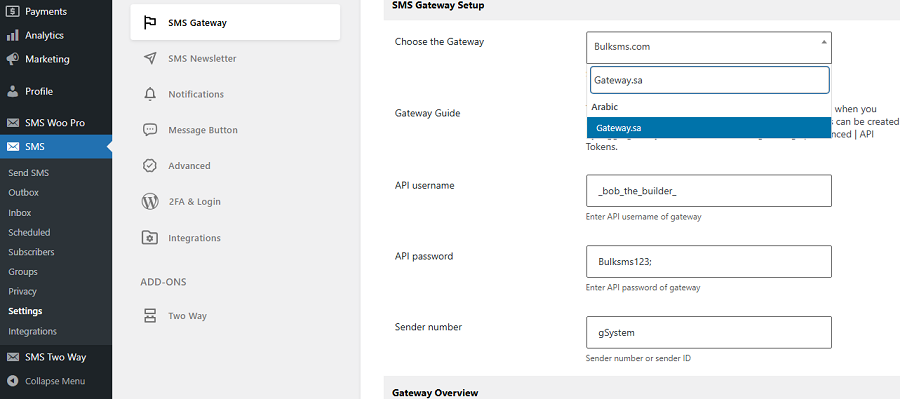Click the Profile person icon
Screen dimensions: 900x399
pyautogui.click(x=13, y=91)
